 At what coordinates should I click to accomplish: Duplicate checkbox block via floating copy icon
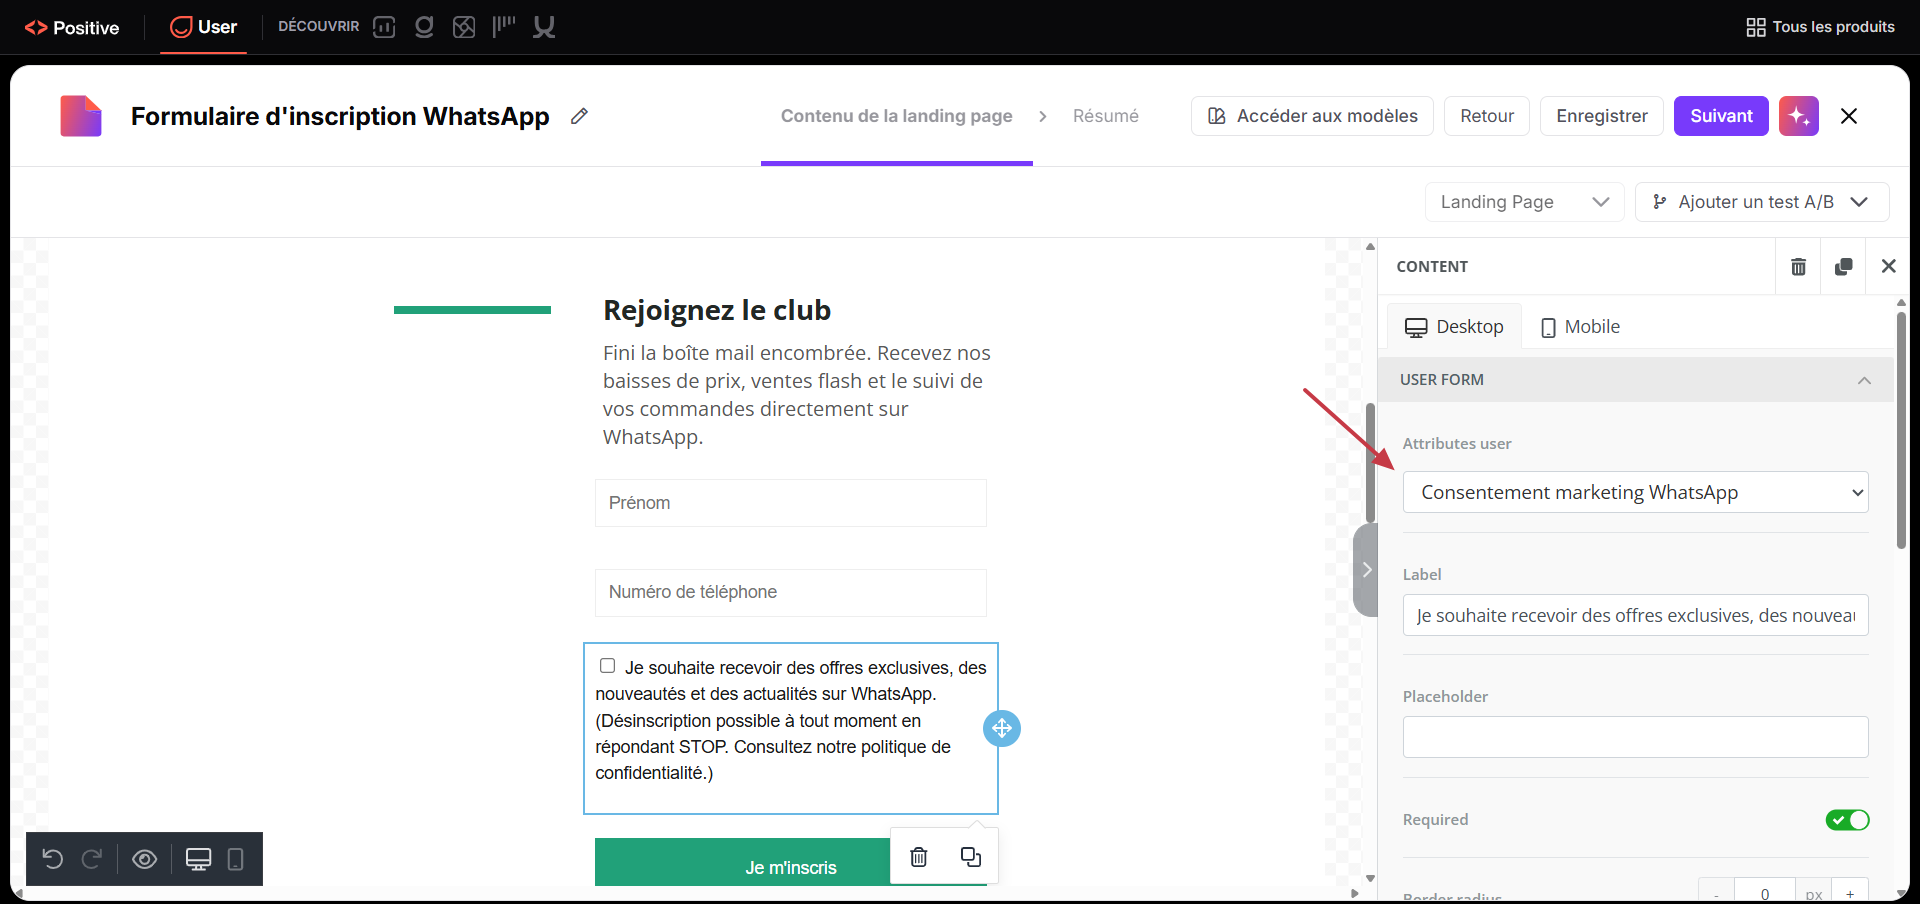click(971, 857)
